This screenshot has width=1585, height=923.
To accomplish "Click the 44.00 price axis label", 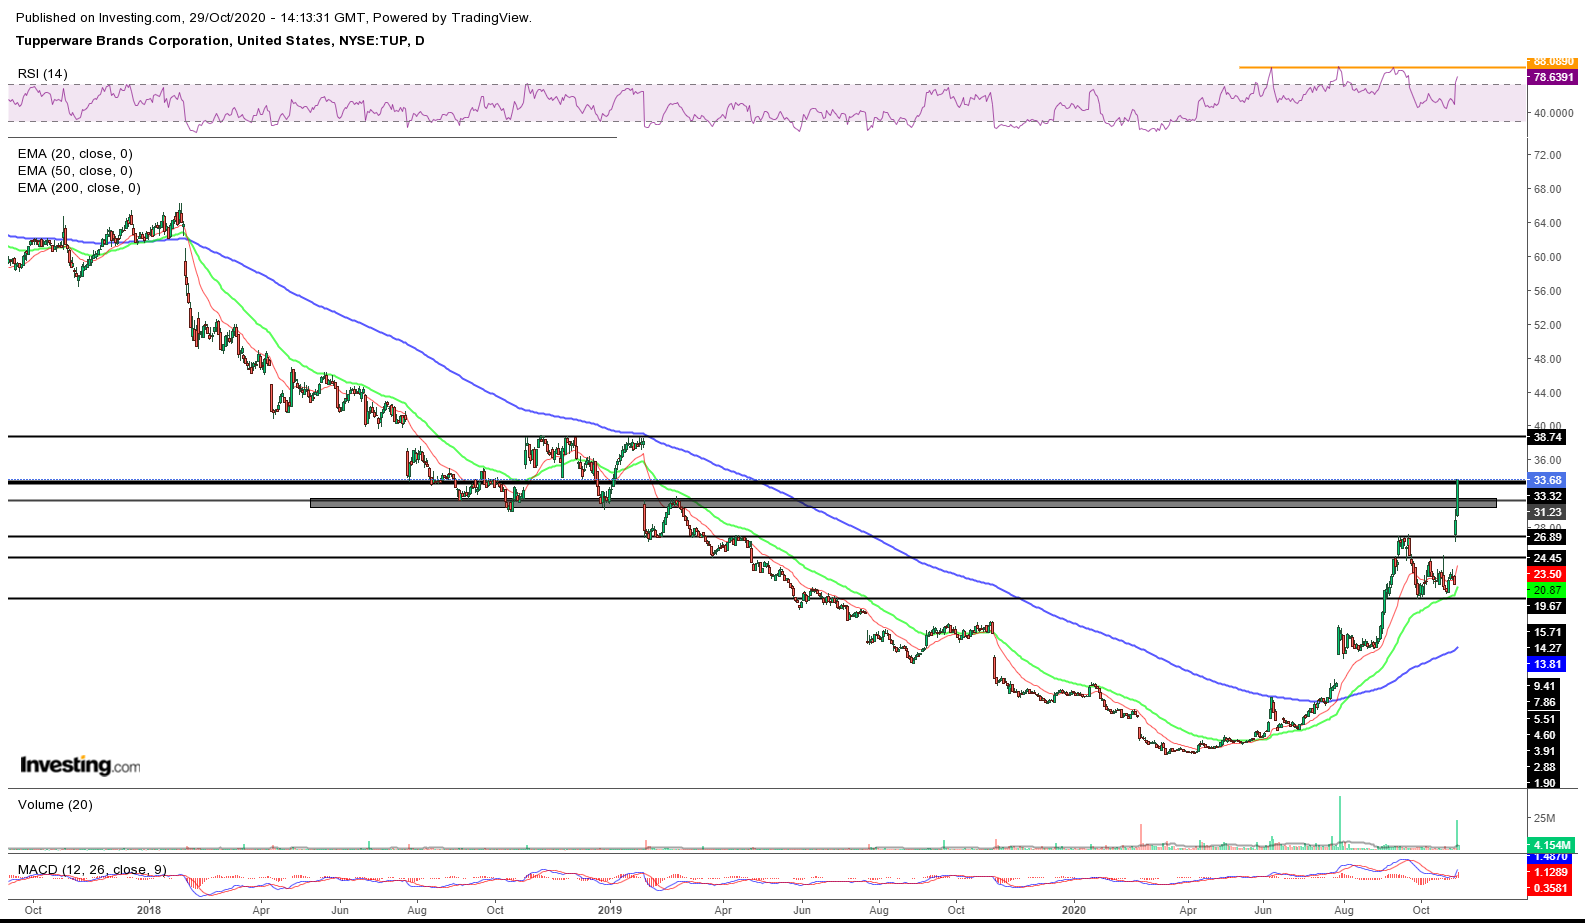I will (x=1547, y=393).
